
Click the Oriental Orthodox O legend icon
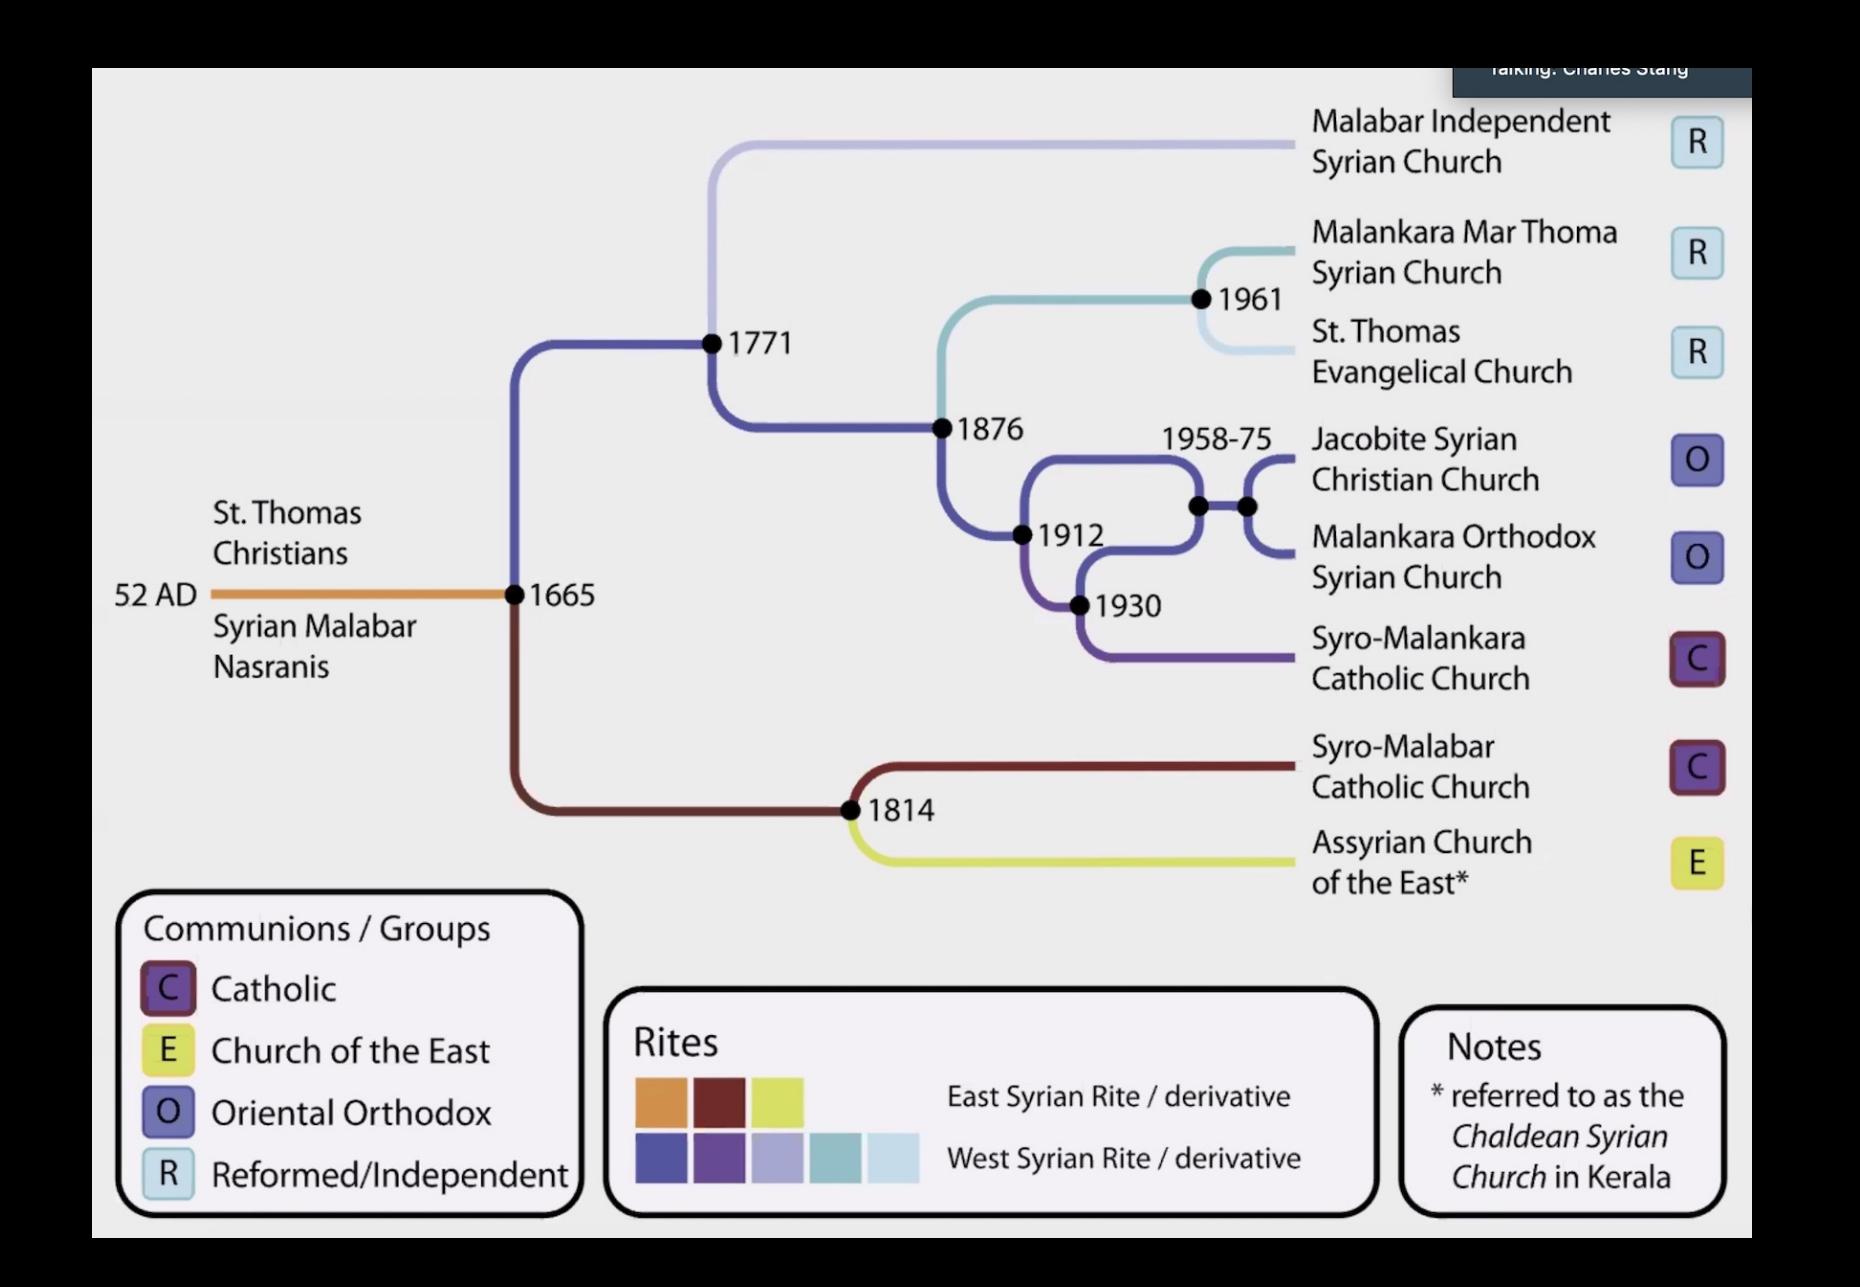click(x=168, y=1112)
